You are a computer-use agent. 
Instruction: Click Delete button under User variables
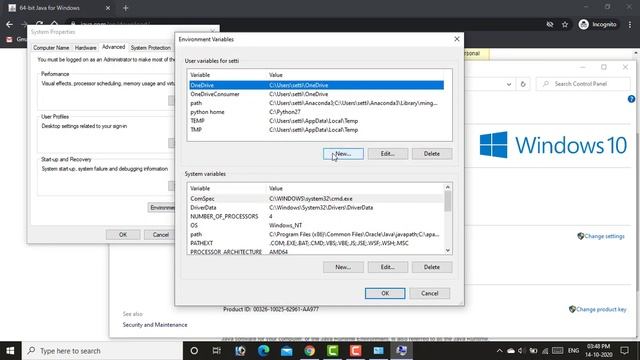tap(432, 154)
